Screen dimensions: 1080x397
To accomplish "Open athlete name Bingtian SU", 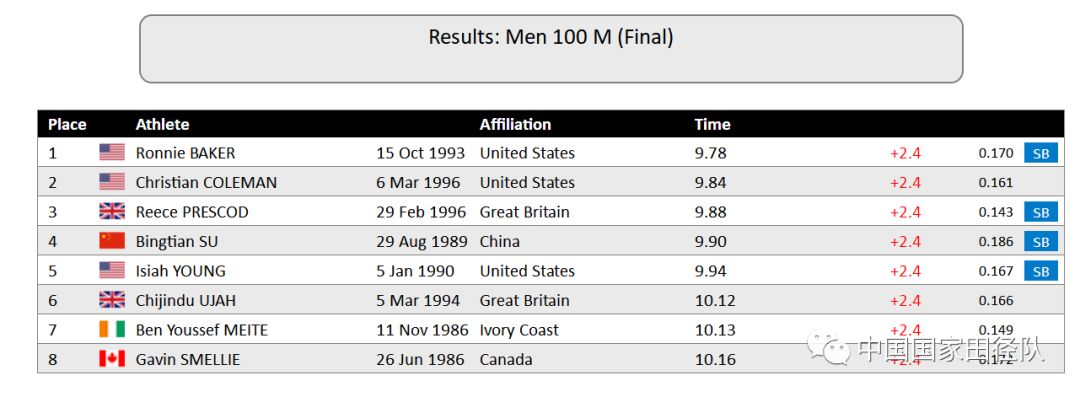I will click(177, 242).
